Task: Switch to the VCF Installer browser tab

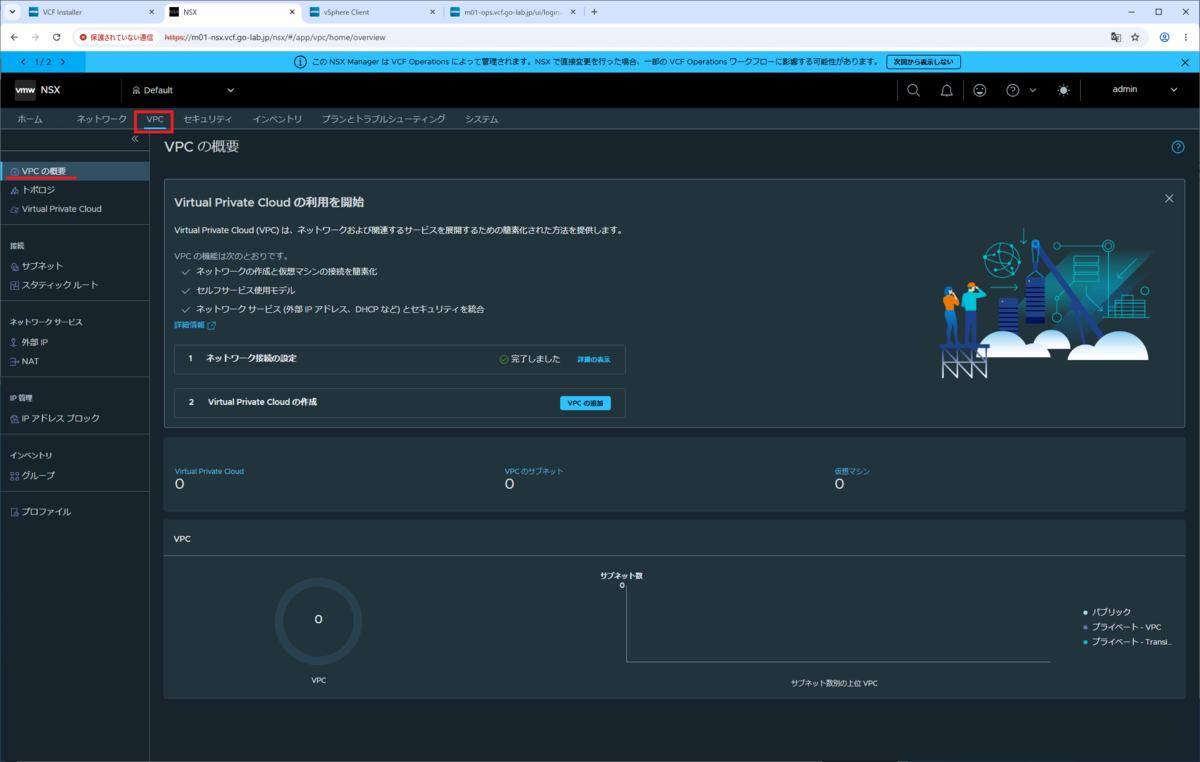Action: 90,12
